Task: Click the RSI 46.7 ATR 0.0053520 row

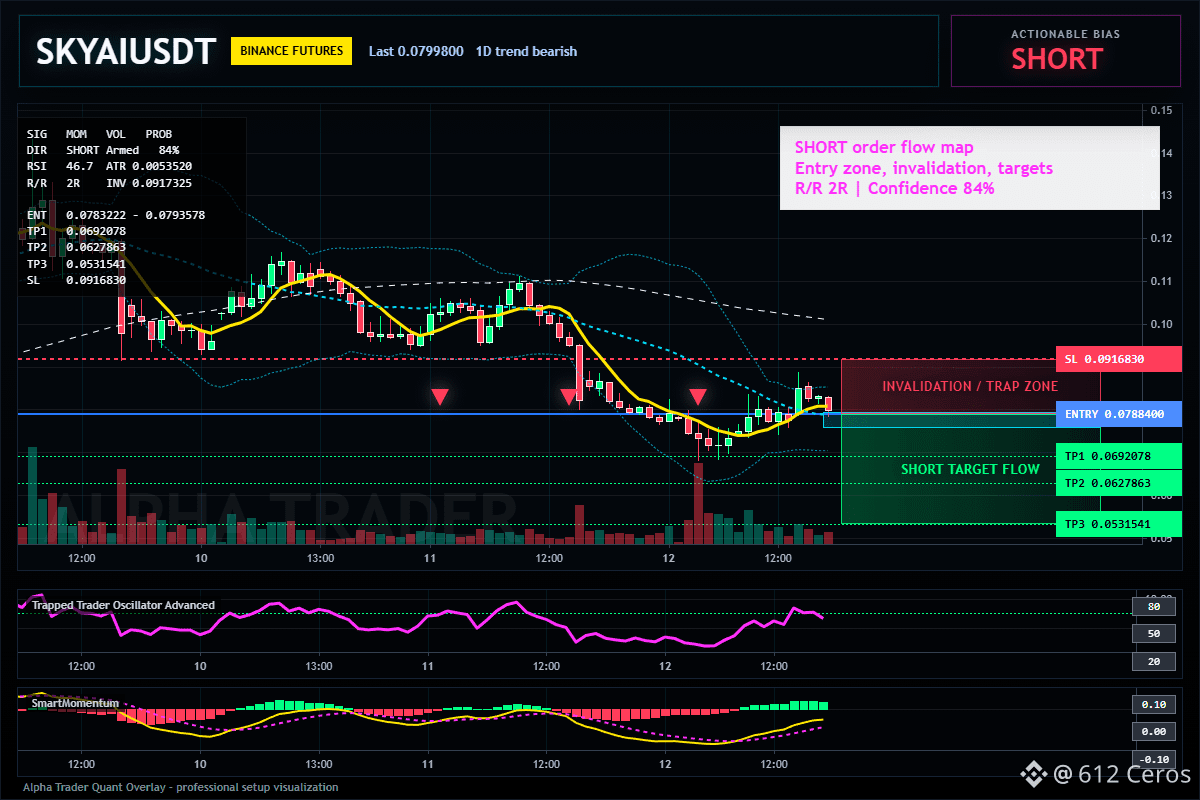Action: (x=109, y=166)
